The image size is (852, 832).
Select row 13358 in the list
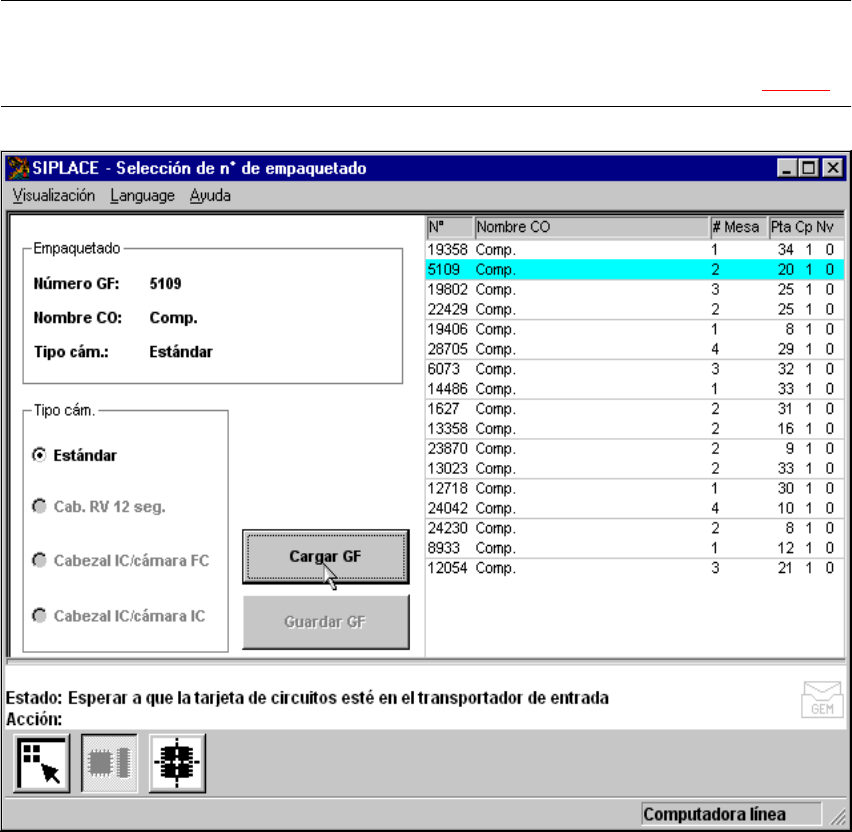pyautogui.click(x=635, y=429)
